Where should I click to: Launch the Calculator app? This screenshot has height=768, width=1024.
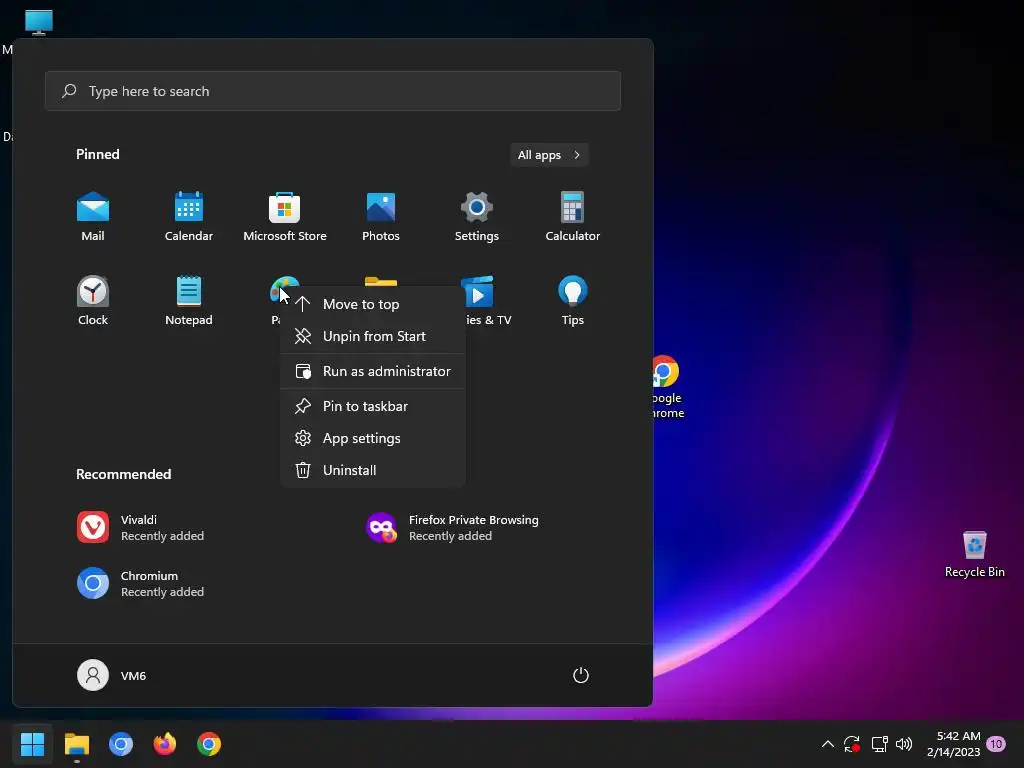(x=573, y=217)
